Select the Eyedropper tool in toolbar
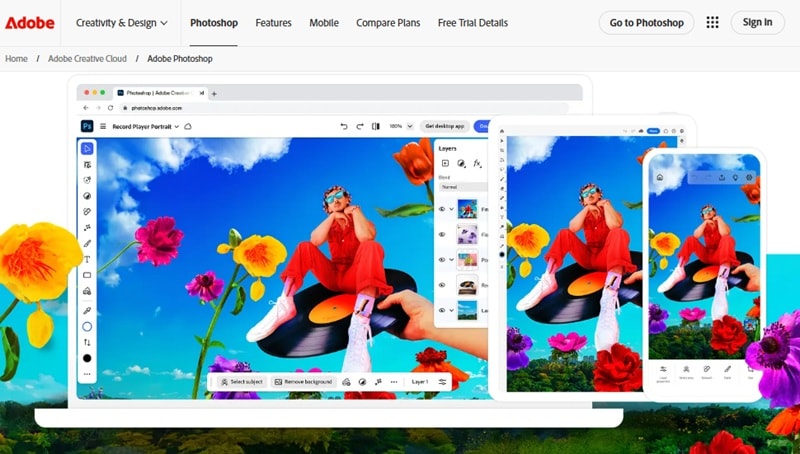The image size is (800, 454). (x=87, y=311)
